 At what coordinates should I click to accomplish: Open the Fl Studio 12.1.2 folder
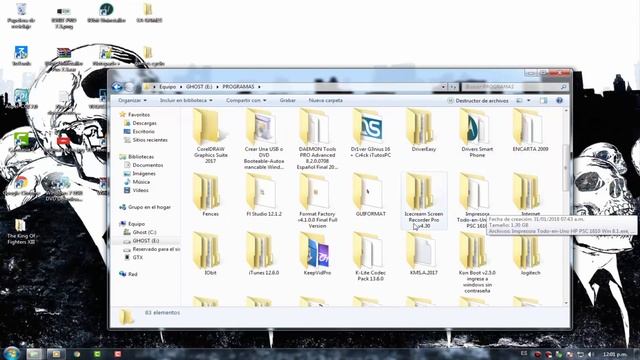(263, 195)
